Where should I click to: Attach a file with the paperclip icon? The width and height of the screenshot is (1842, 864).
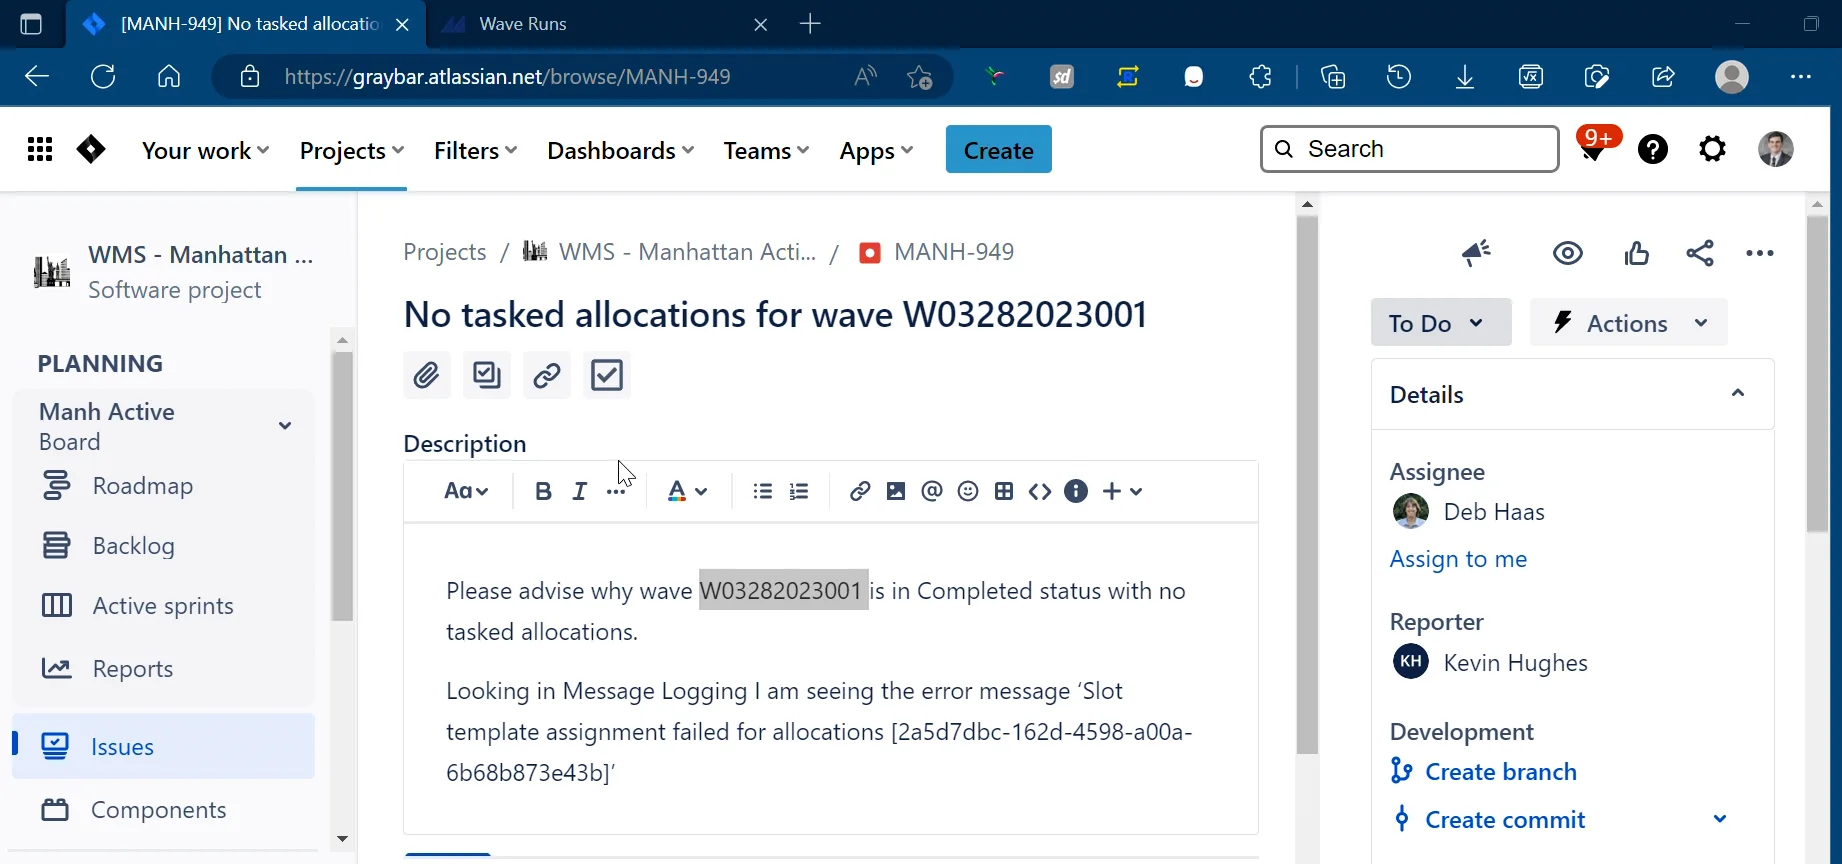point(427,375)
